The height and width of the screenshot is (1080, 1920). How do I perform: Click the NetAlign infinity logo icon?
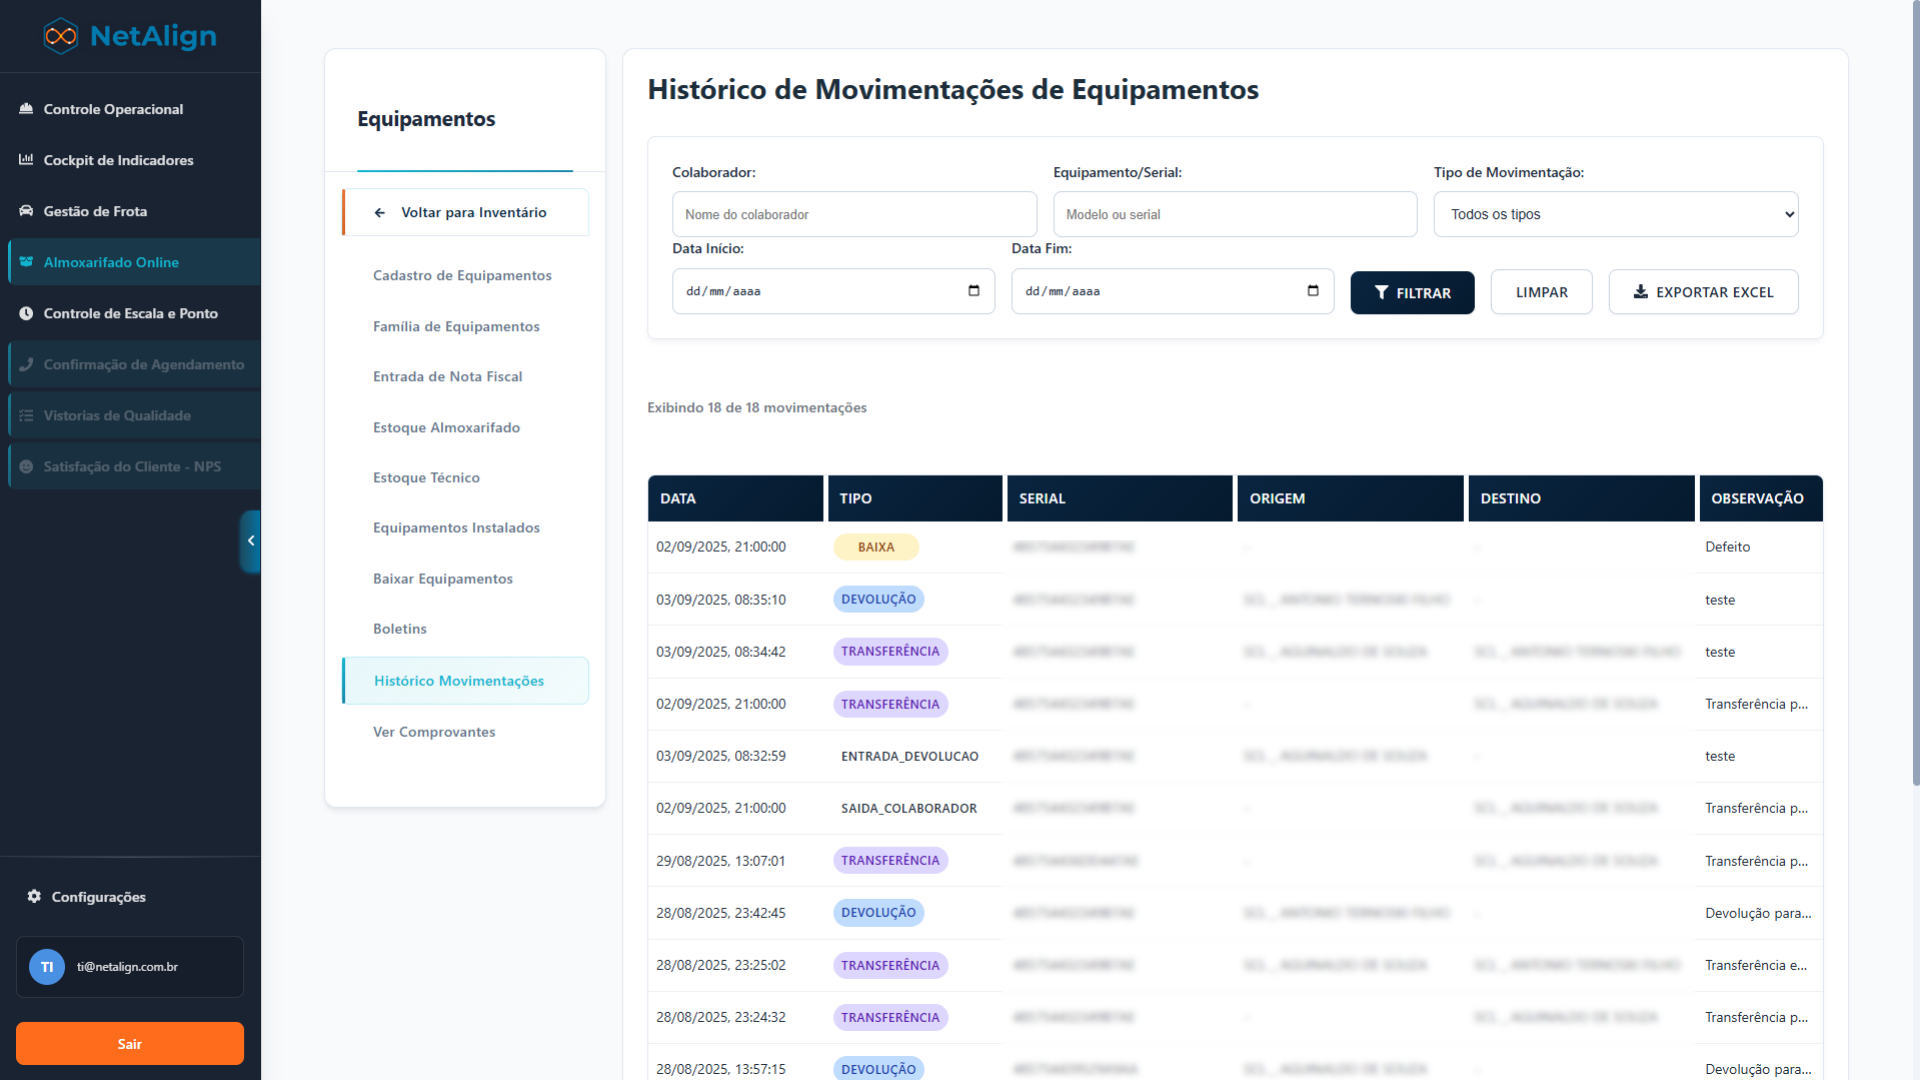pos(61,36)
